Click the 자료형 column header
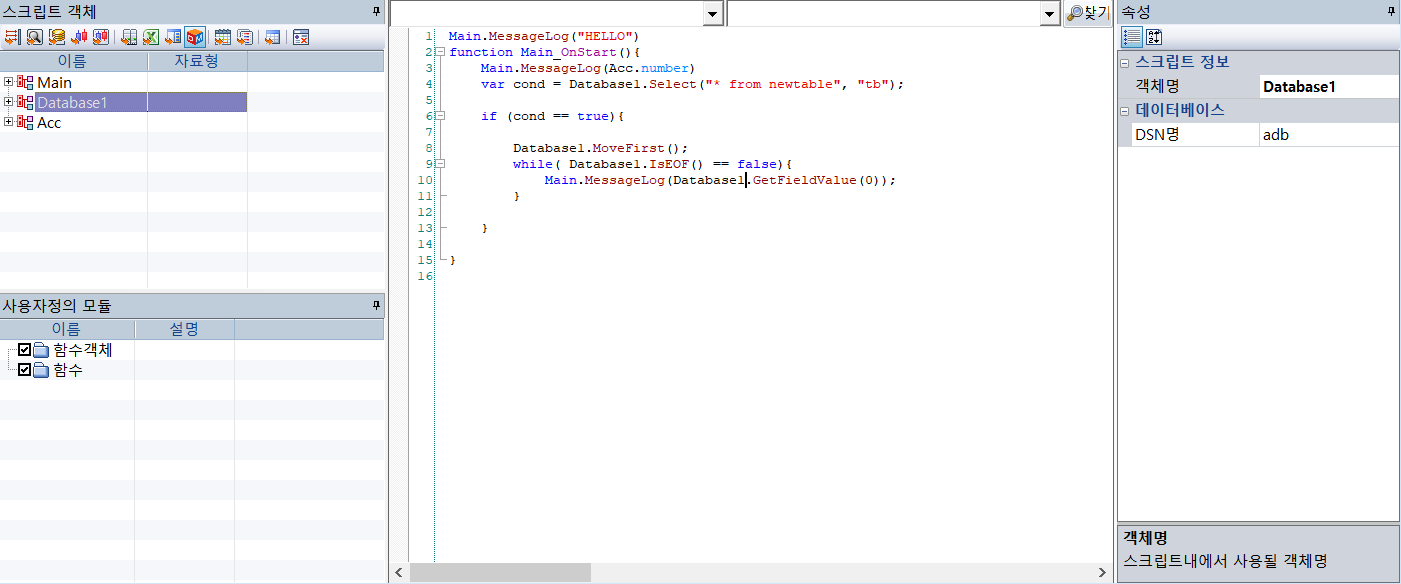The image size is (1401, 584). (x=197, y=61)
